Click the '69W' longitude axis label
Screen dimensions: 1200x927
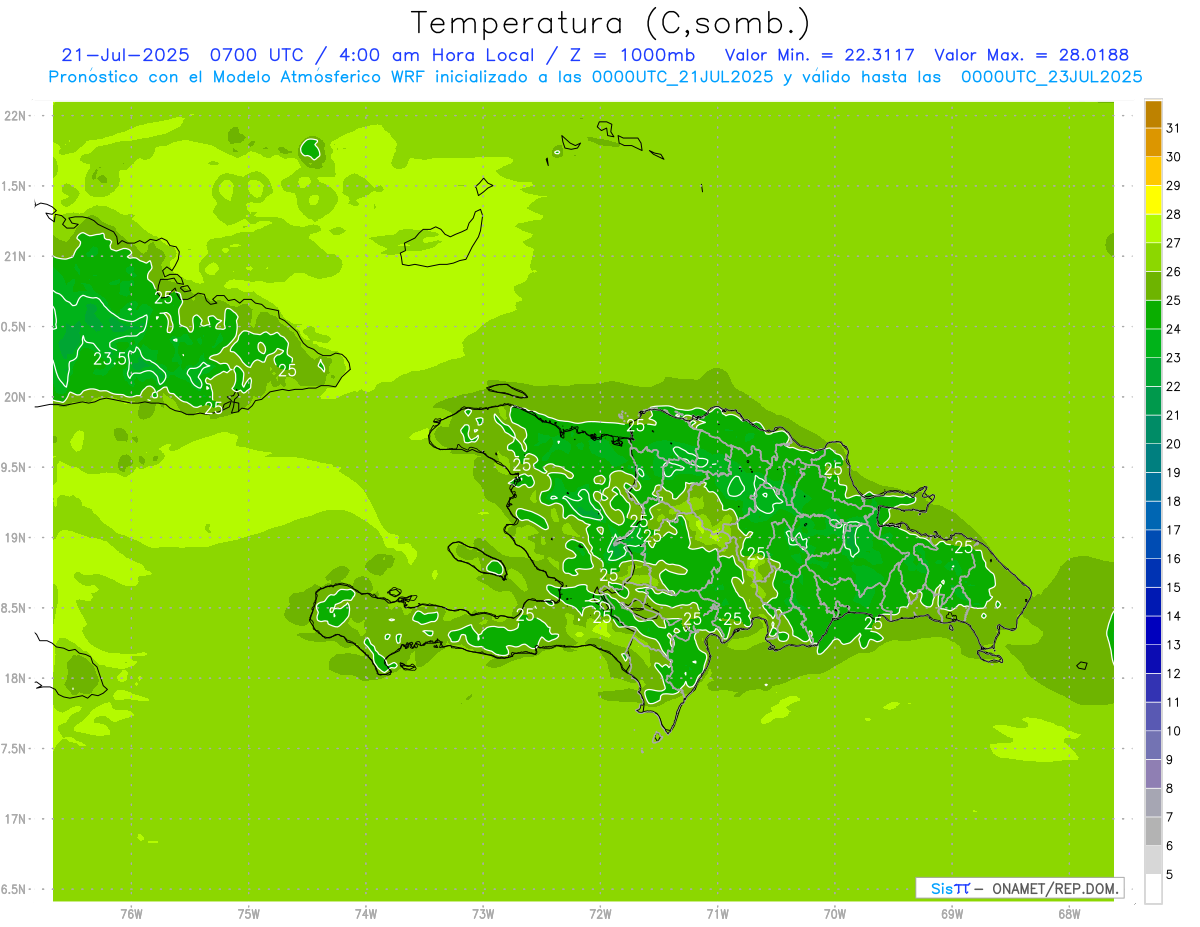[x=952, y=913]
